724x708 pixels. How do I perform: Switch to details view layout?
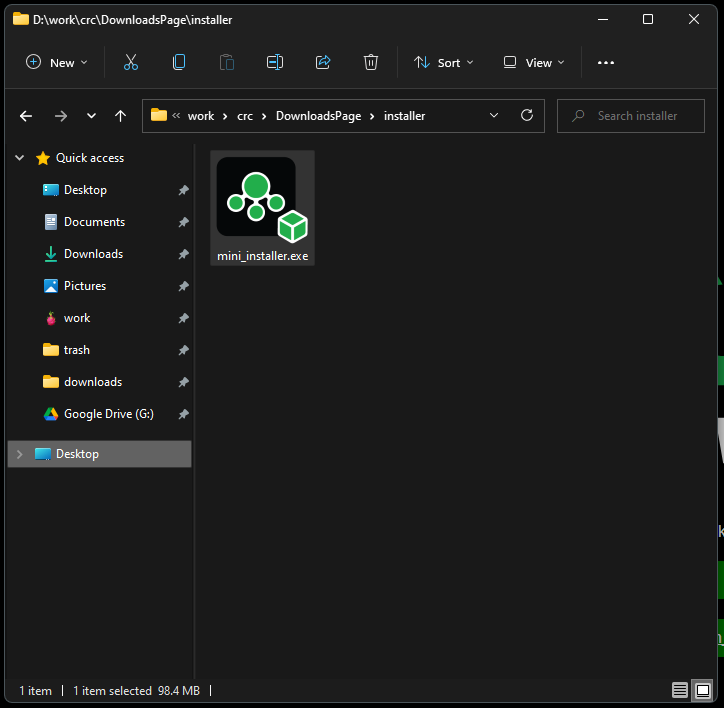click(x=680, y=691)
